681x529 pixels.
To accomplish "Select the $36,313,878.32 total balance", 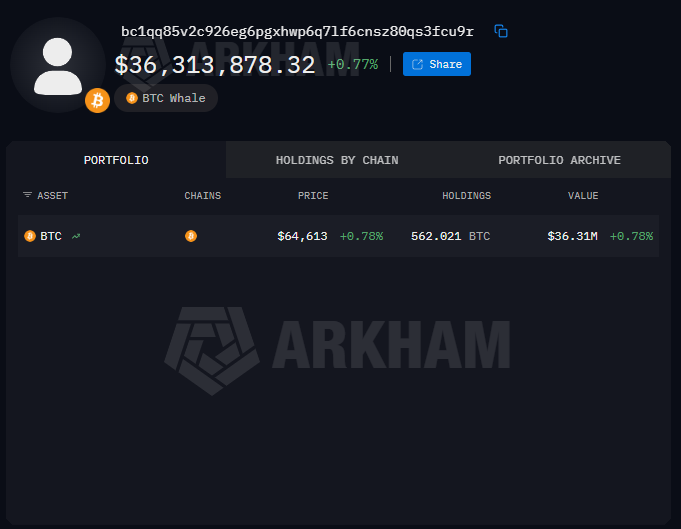I will (x=215, y=65).
